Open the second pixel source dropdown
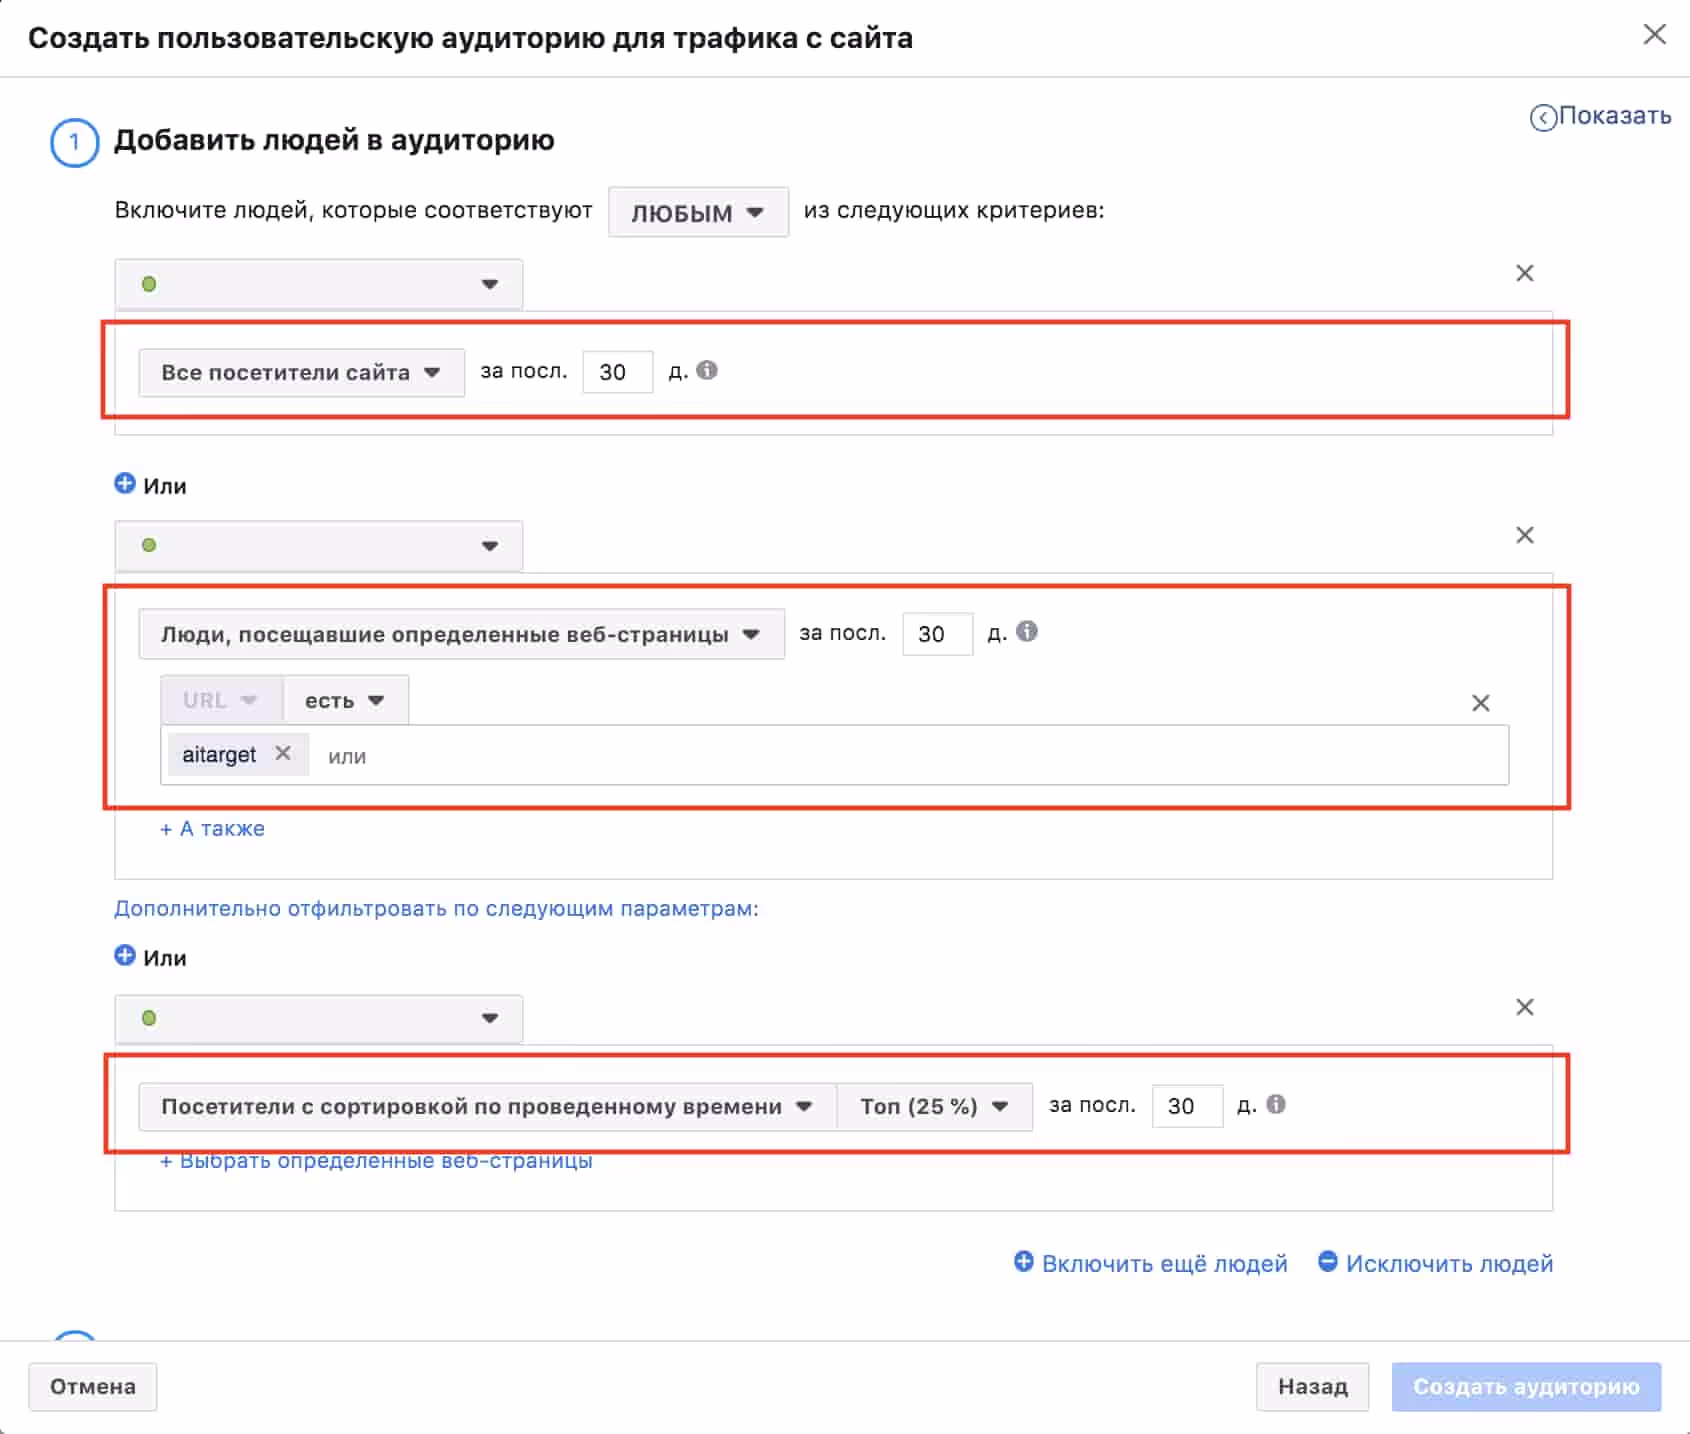1690x1434 pixels. (319, 546)
